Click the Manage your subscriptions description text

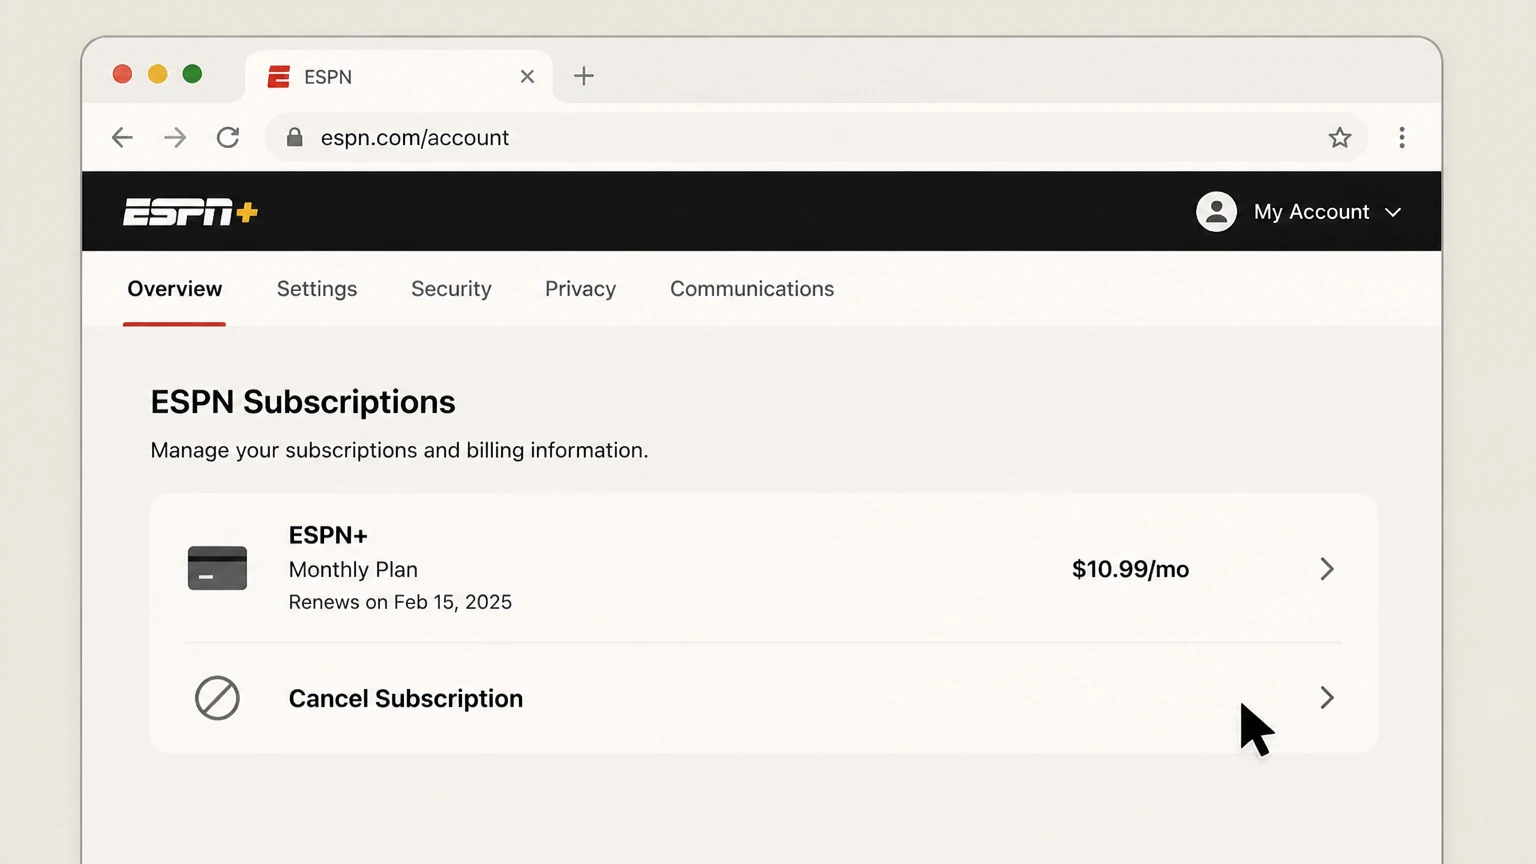399,451
